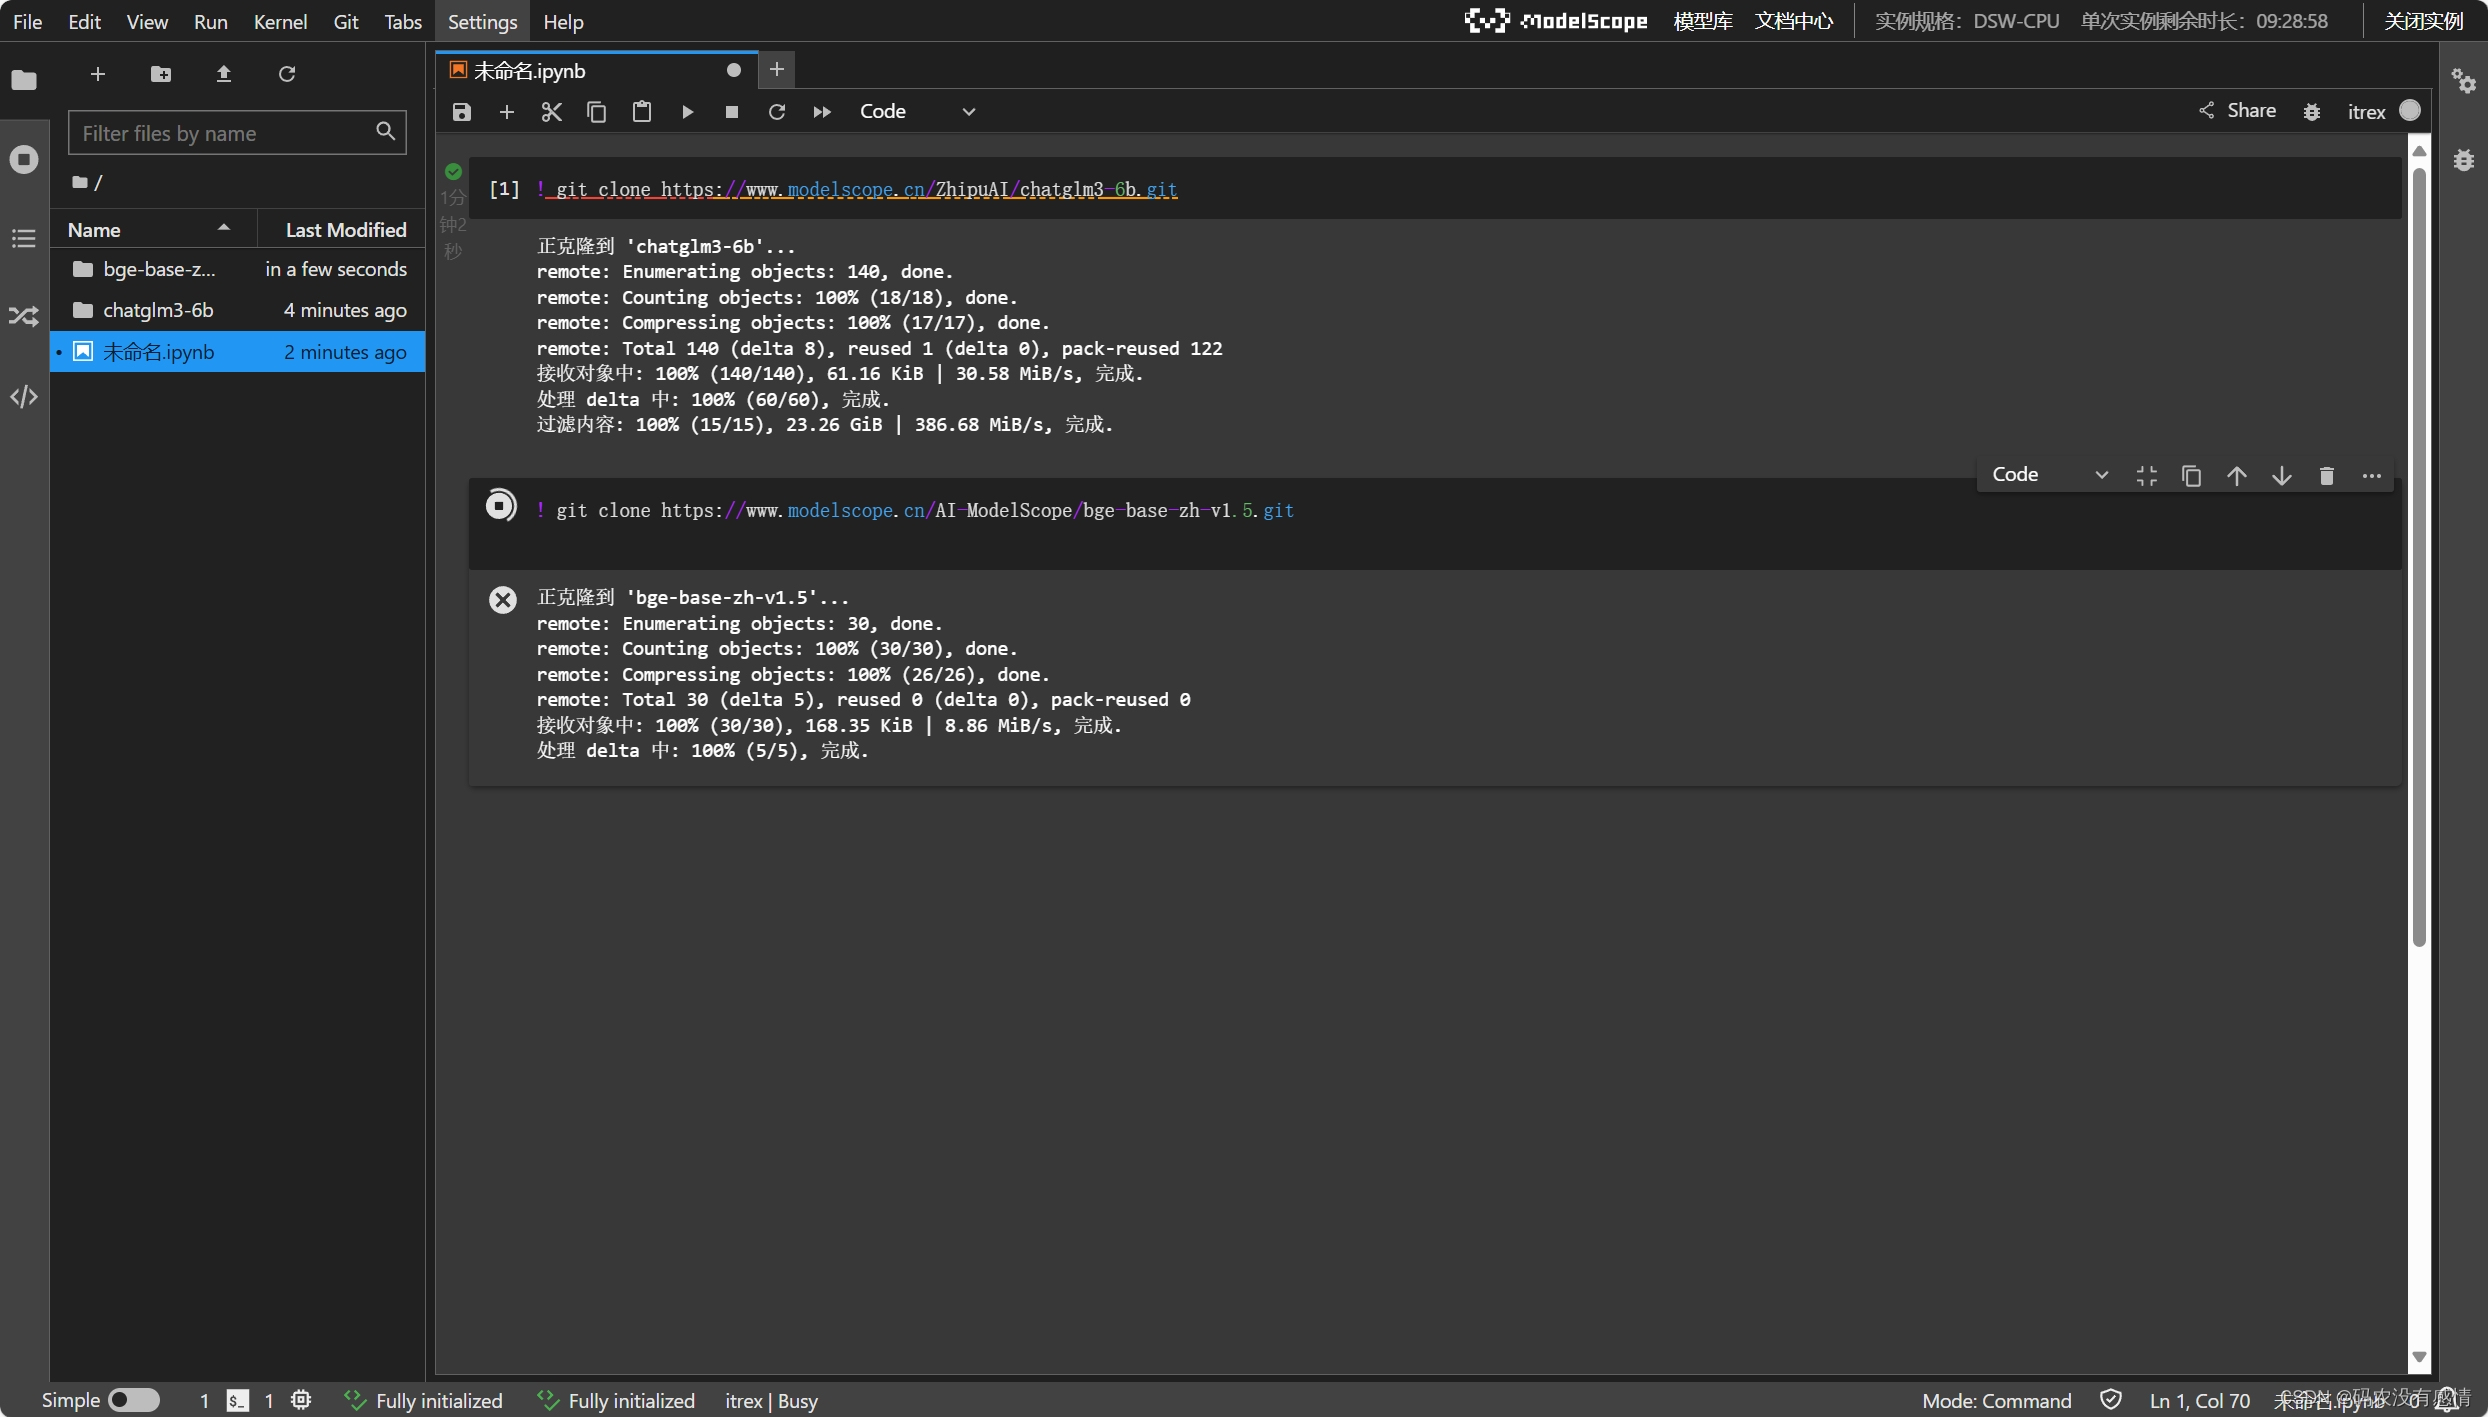Image resolution: width=2488 pixels, height=1417 pixels.
Task: Open the Git sidebar panel icon
Action: coord(24,317)
